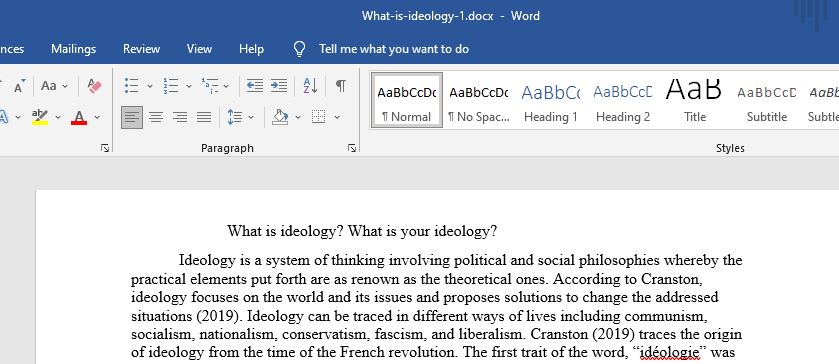Screen dimensions: 839x364
Task: Apply the Normal style
Action: (407, 101)
